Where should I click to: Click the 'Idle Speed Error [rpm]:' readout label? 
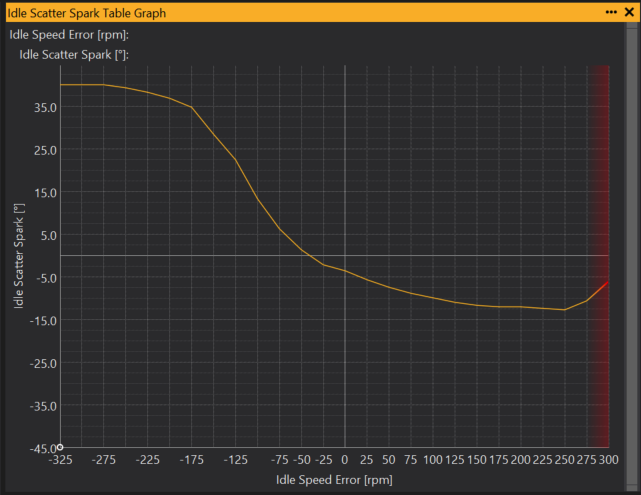[x=69, y=35]
